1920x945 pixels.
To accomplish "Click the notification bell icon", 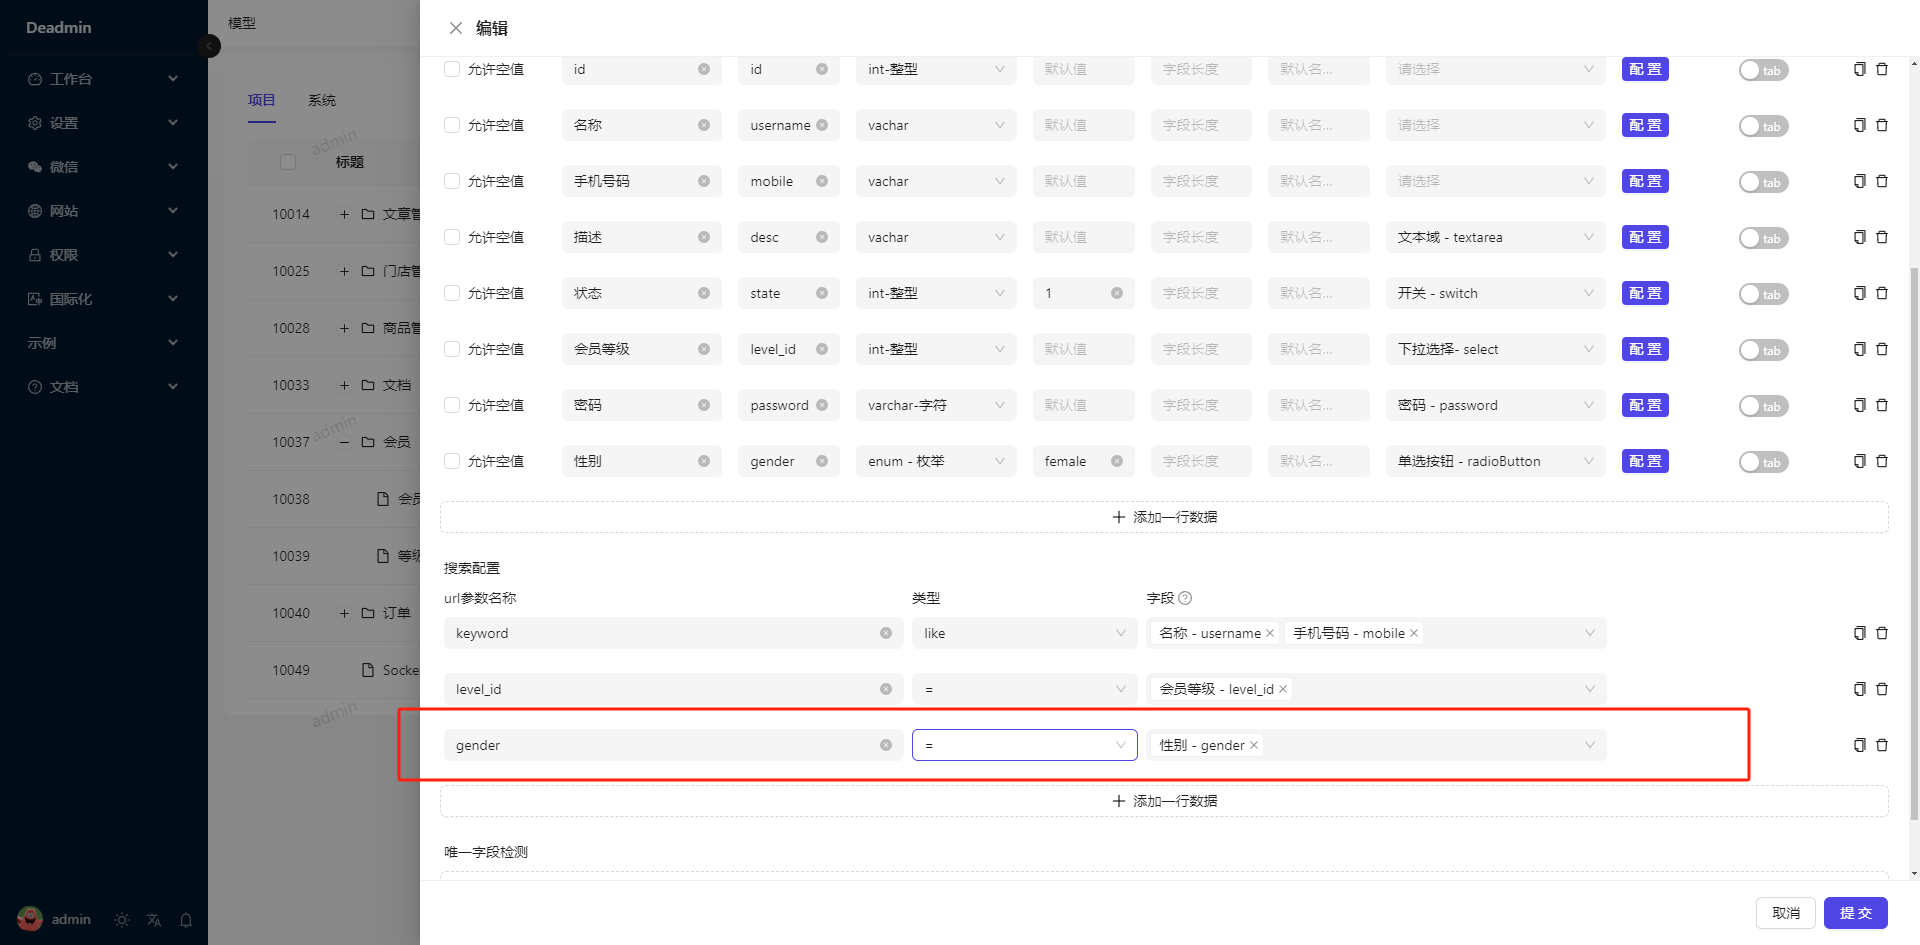I will coord(186,920).
